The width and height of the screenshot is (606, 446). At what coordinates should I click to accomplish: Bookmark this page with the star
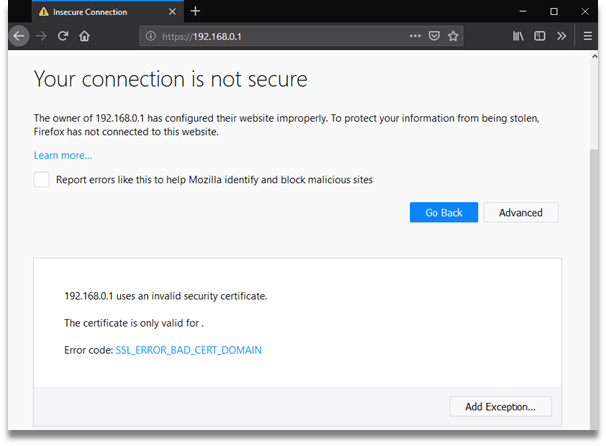click(453, 36)
